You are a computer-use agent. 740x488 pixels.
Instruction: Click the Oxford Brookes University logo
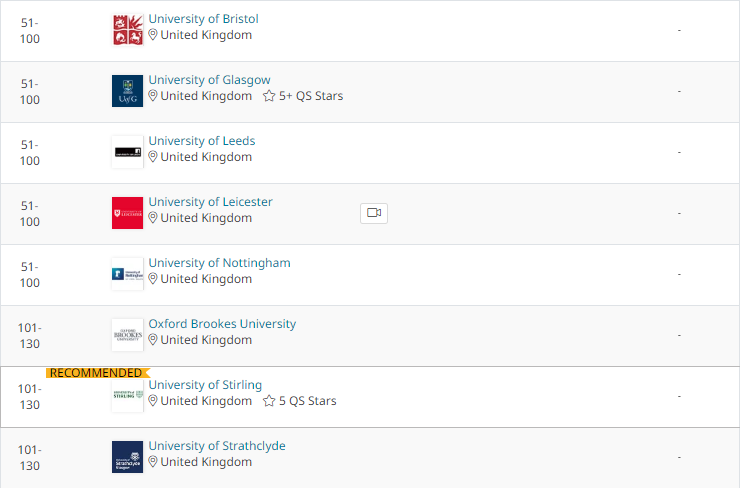(127, 335)
